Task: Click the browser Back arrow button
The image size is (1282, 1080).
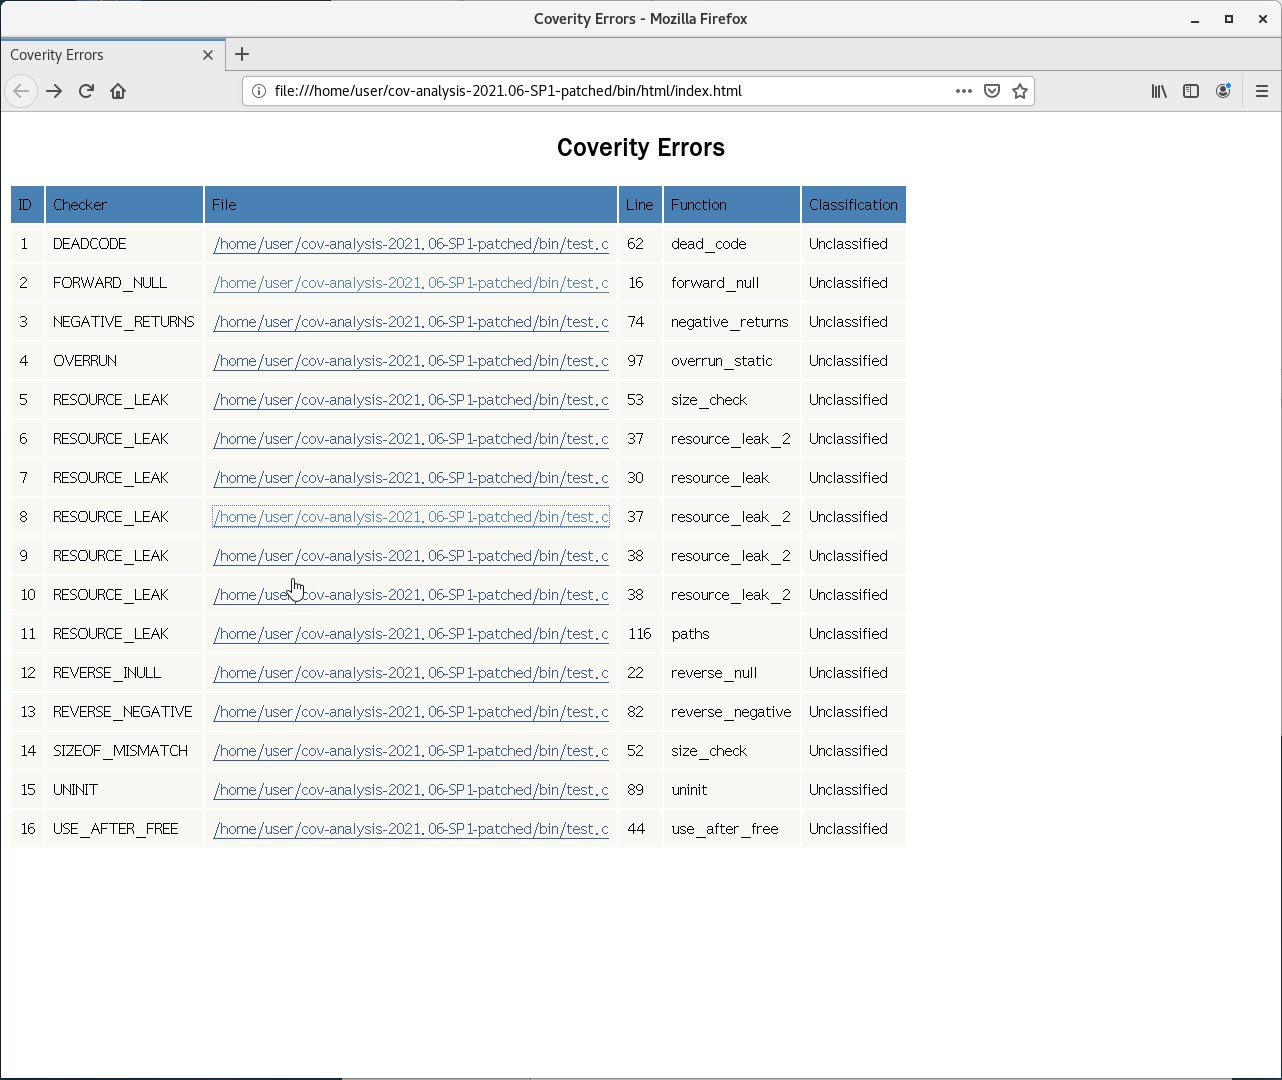Action: [21, 91]
